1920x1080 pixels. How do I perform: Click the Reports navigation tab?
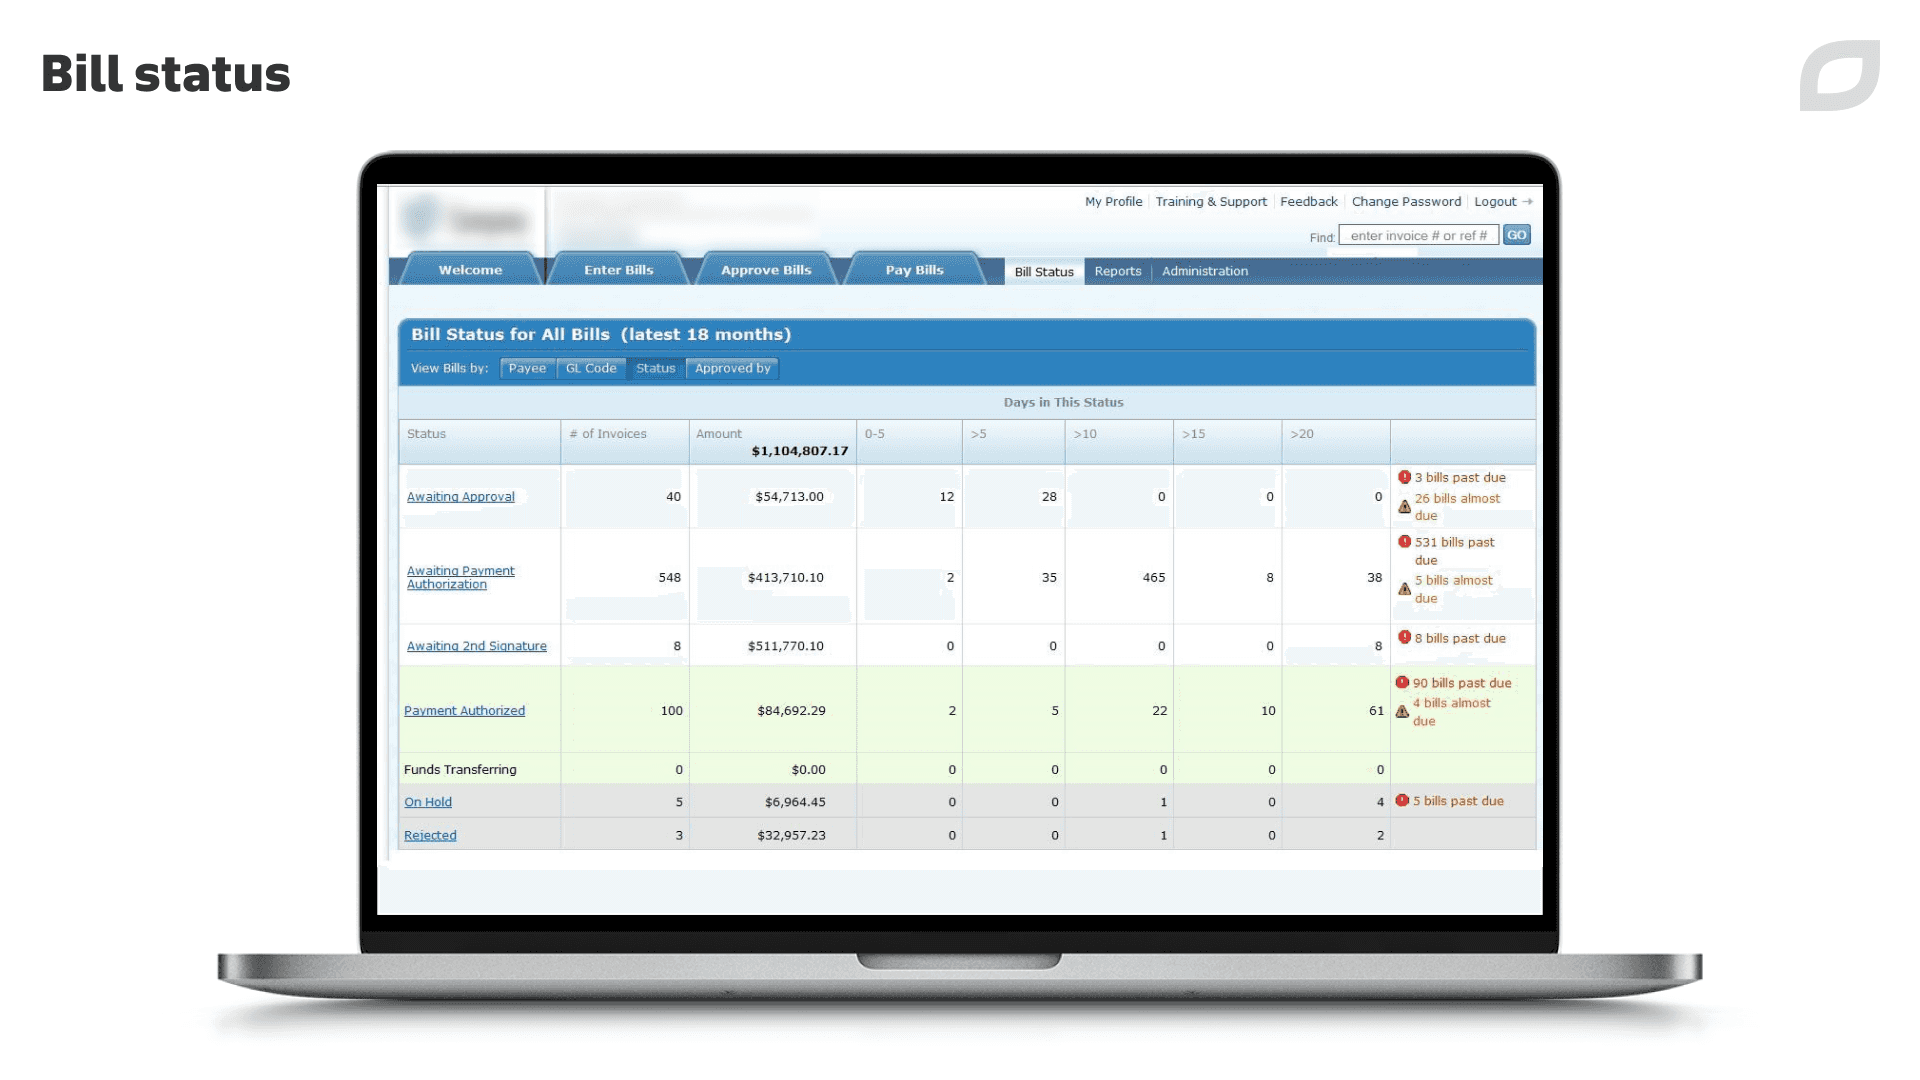(1117, 270)
